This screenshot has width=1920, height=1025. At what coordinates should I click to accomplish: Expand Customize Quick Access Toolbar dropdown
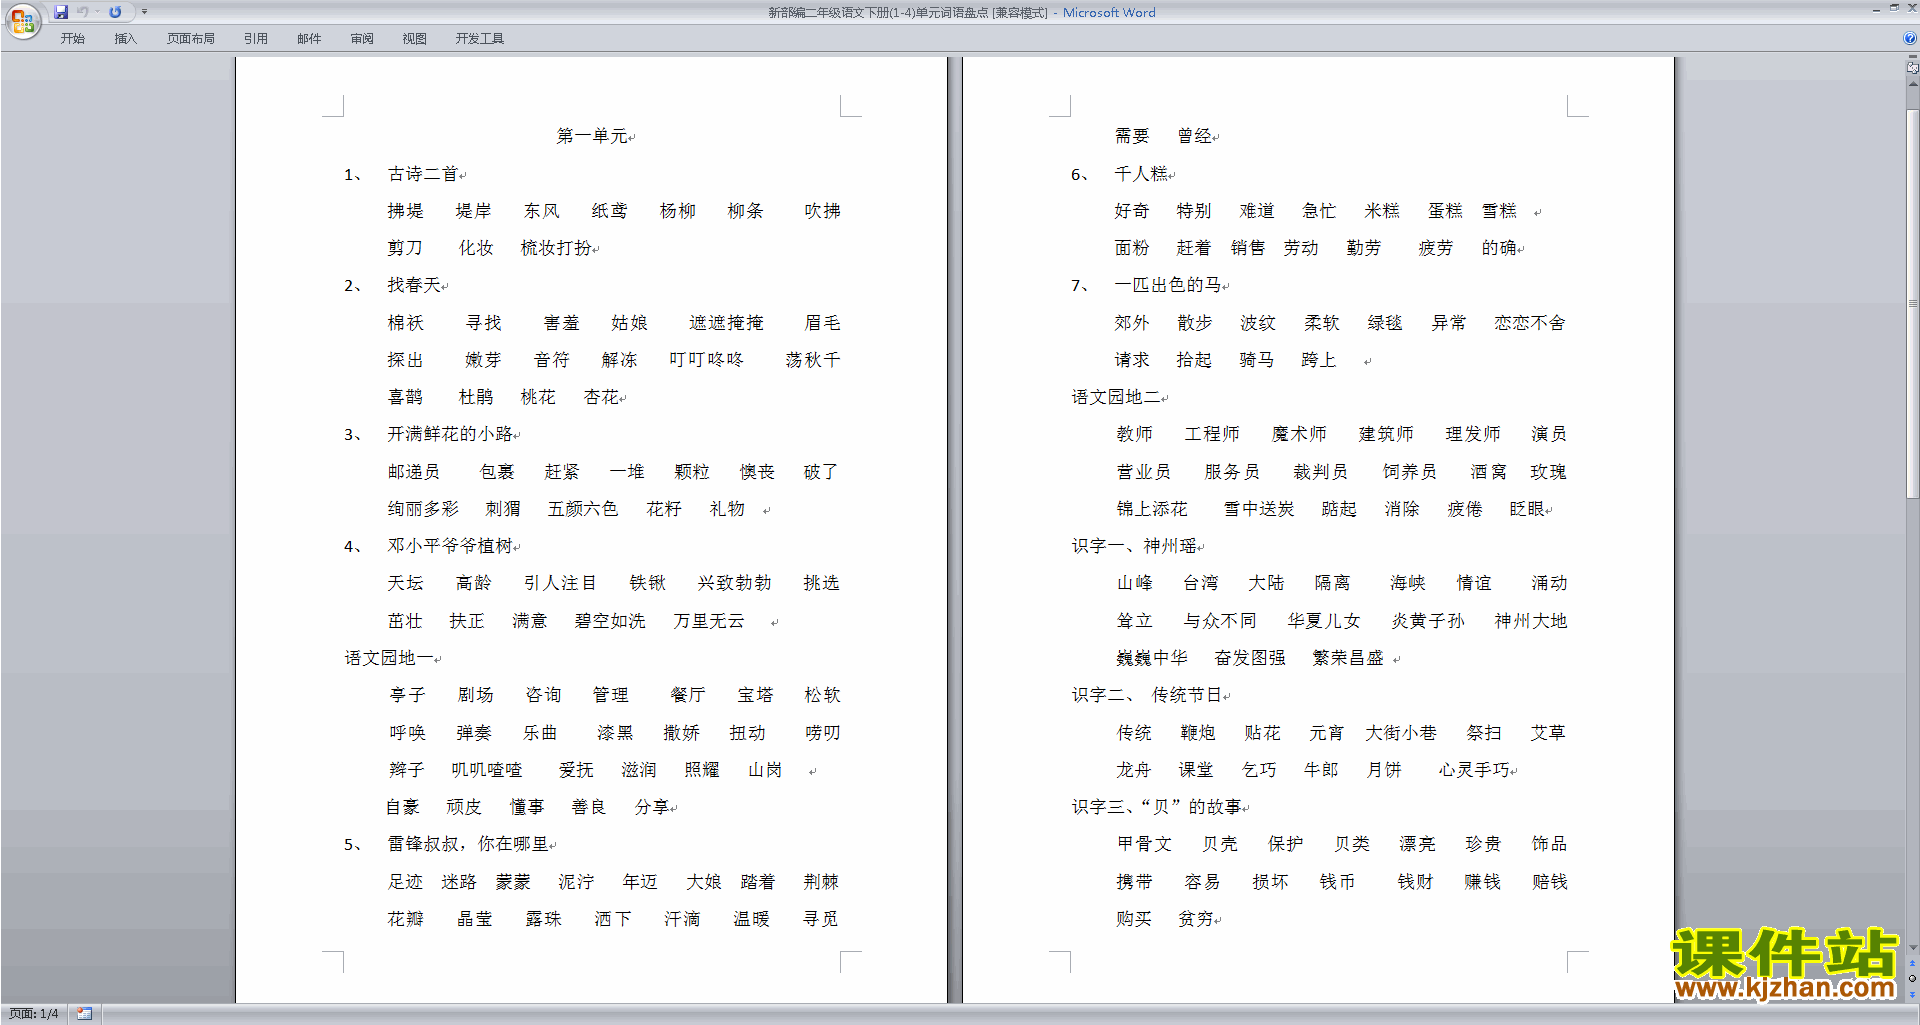[144, 12]
